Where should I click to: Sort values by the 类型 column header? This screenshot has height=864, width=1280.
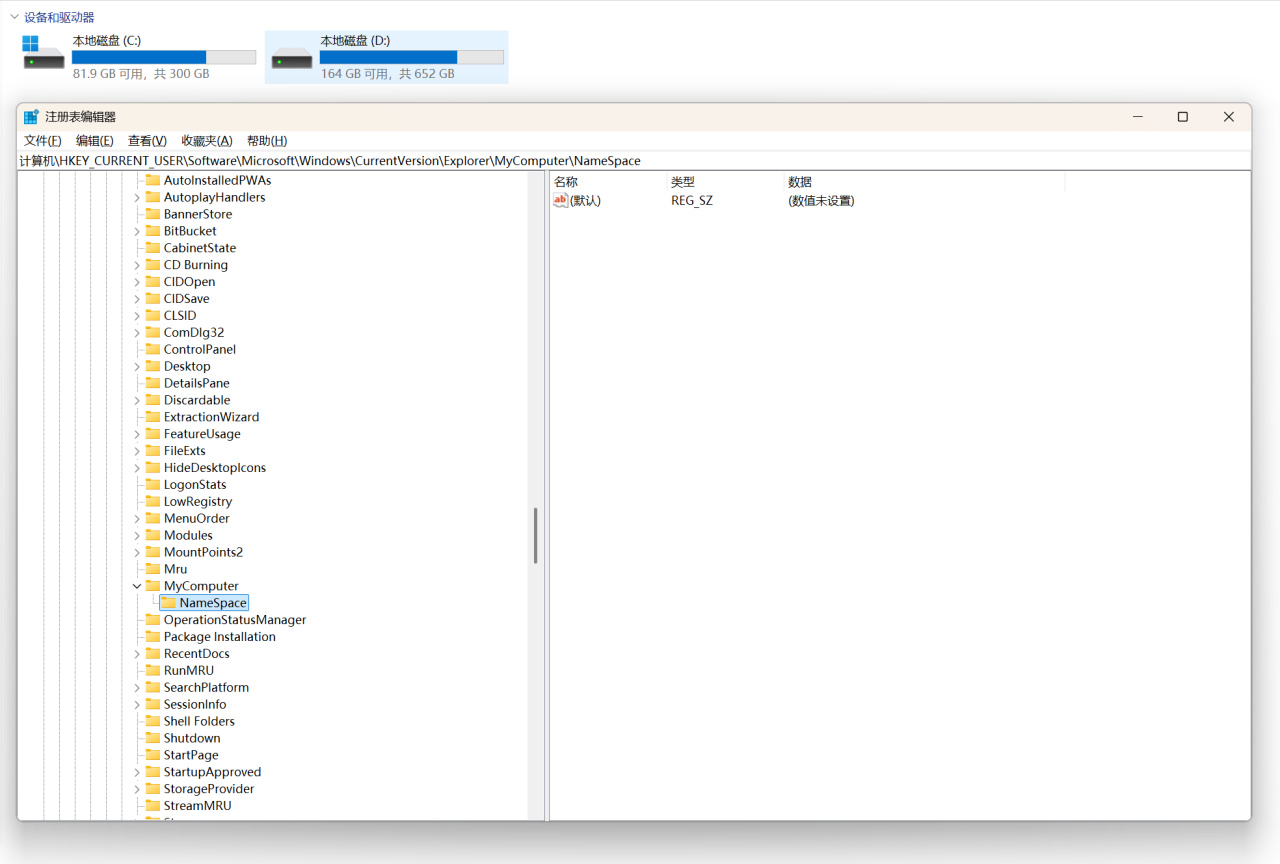725,182
